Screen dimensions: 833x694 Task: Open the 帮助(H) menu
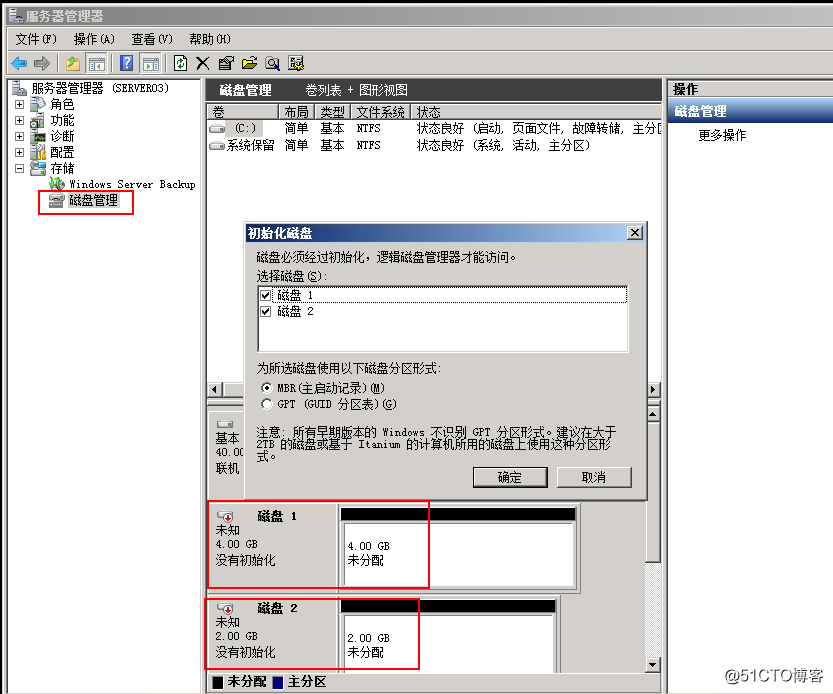pos(210,39)
